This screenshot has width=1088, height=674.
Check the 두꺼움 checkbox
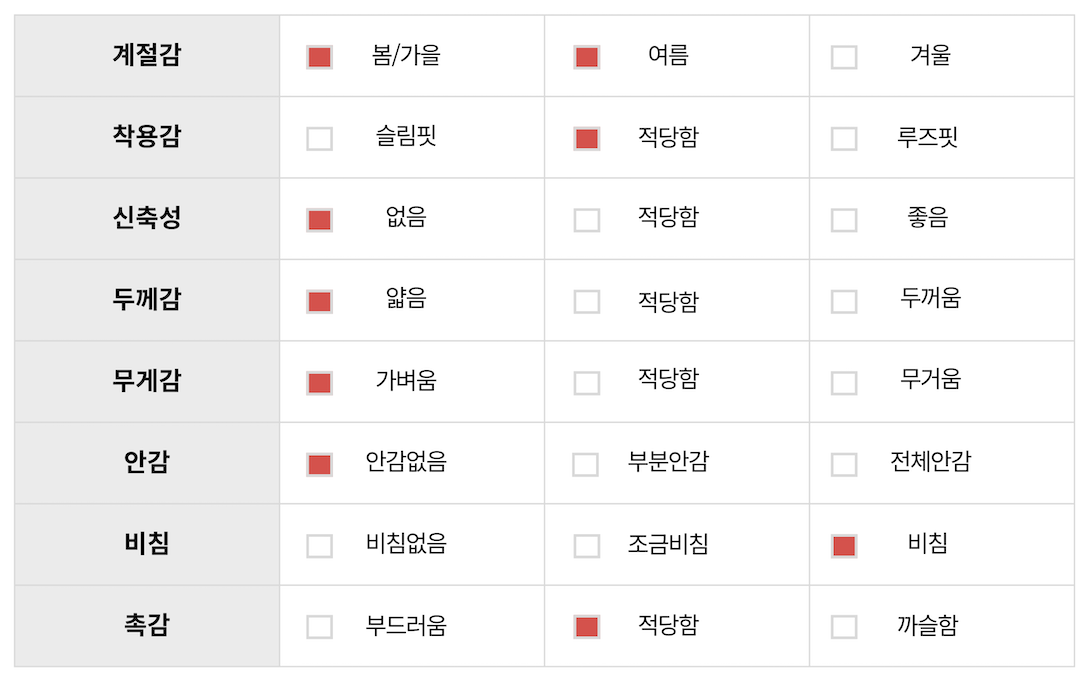pyautogui.click(x=844, y=301)
